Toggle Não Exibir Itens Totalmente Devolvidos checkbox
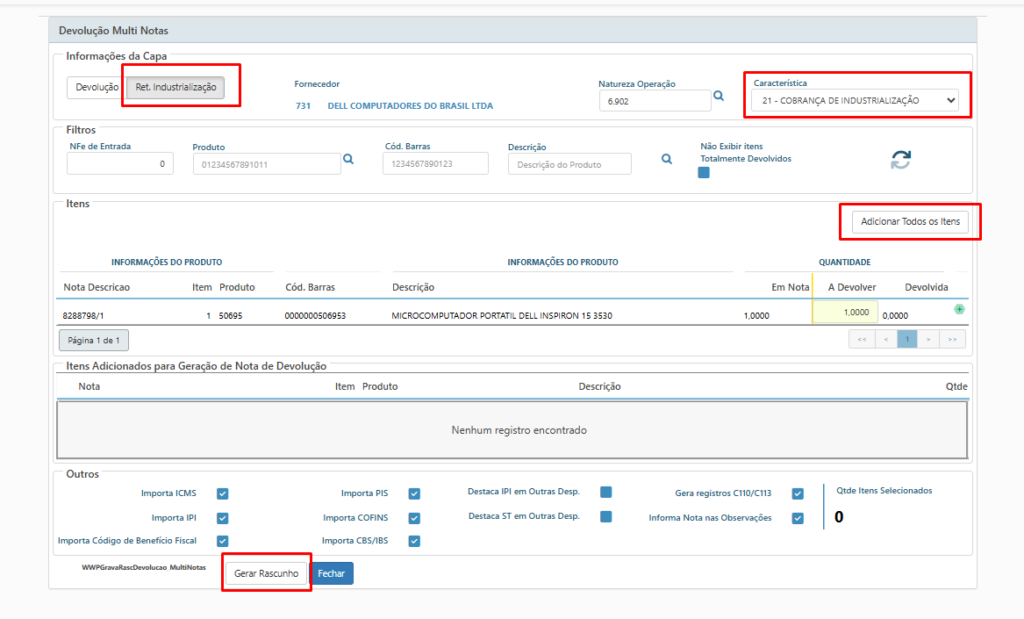1024x619 pixels. pos(704,173)
